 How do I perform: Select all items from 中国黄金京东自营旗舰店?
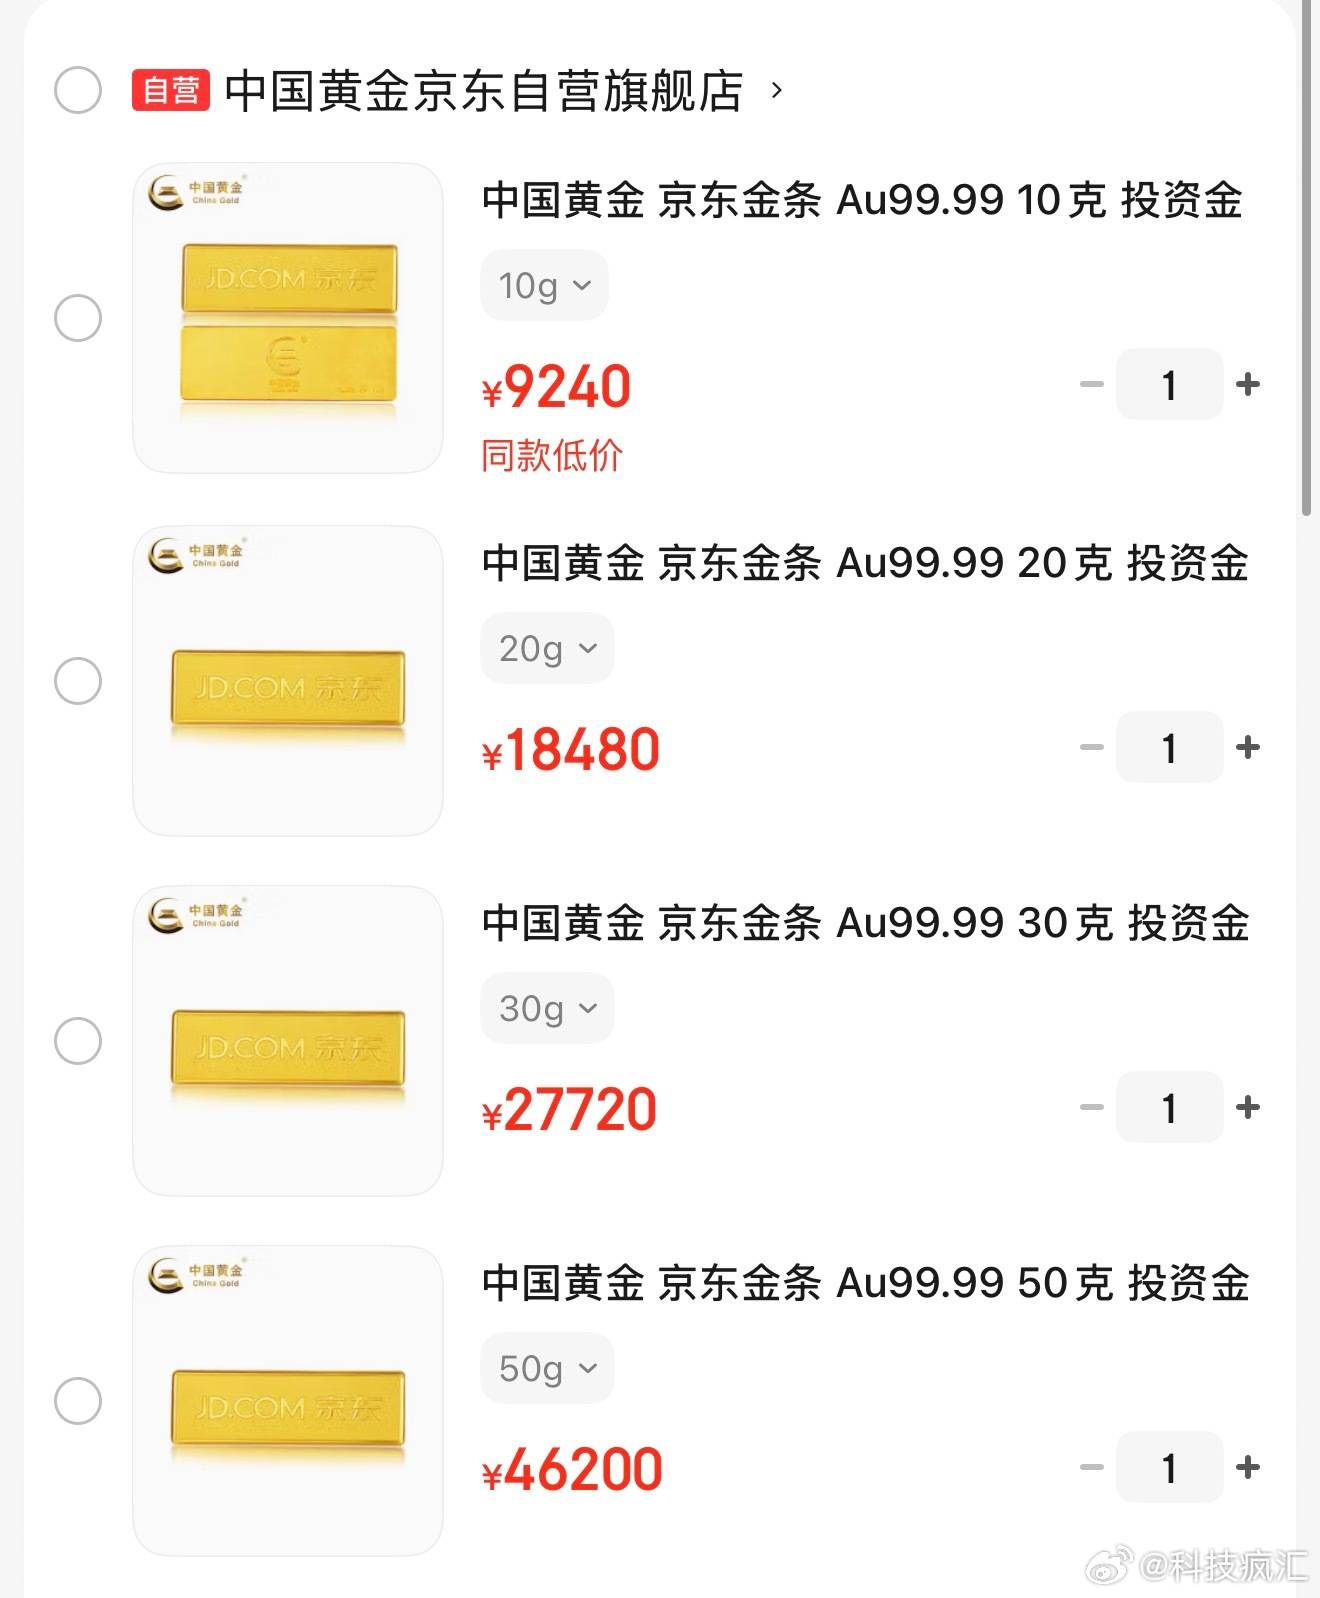pos(78,91)
